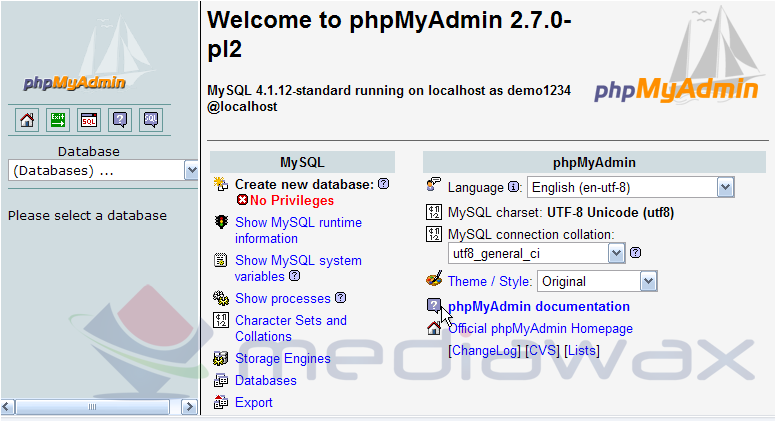Open the Databases link
The image size is (776, 422).
[x=266, y=380]
